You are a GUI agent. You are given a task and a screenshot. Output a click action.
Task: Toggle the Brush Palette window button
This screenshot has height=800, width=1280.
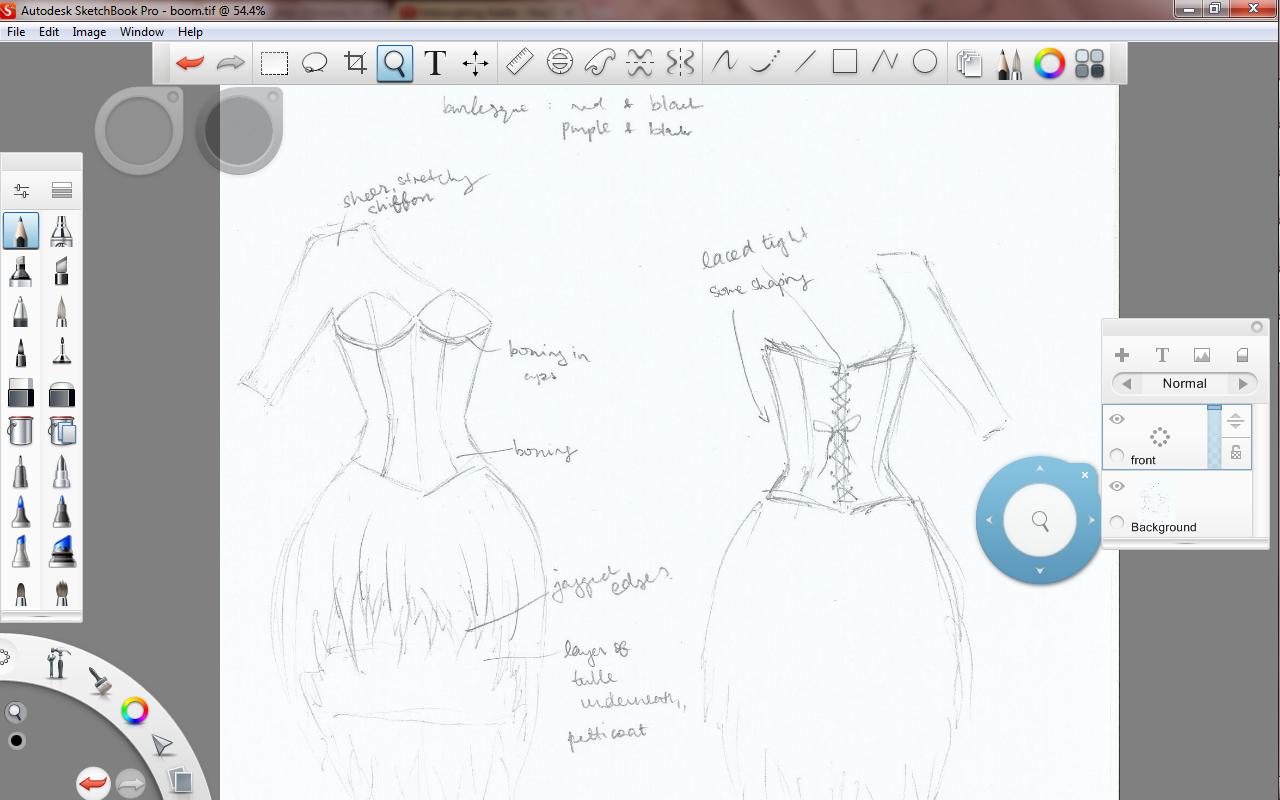pos(1009,64)
